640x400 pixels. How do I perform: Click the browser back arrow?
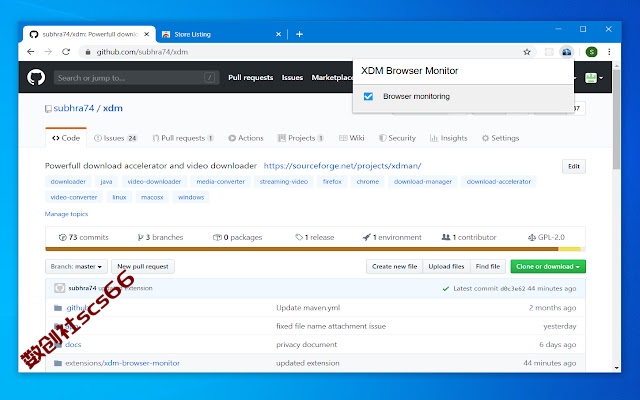click(31, 52)
